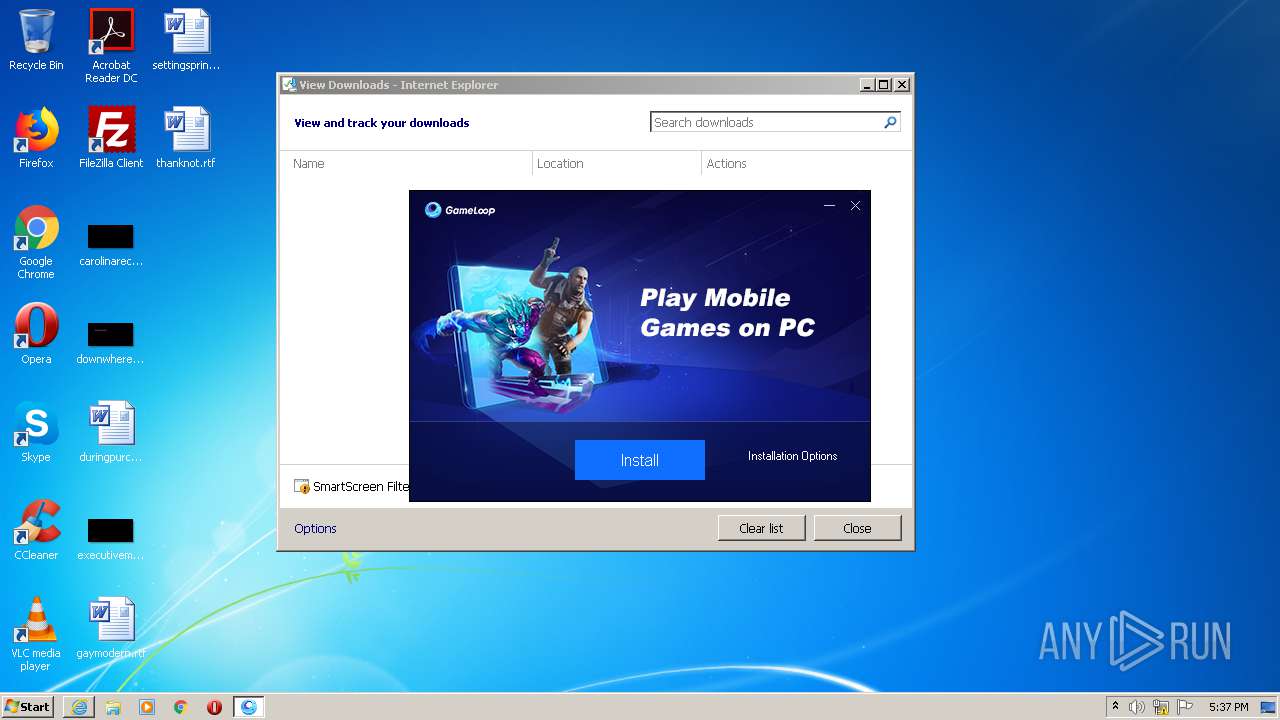
Task: Click the 5:37 PM taskbar clock
Action: point(1228,707)
